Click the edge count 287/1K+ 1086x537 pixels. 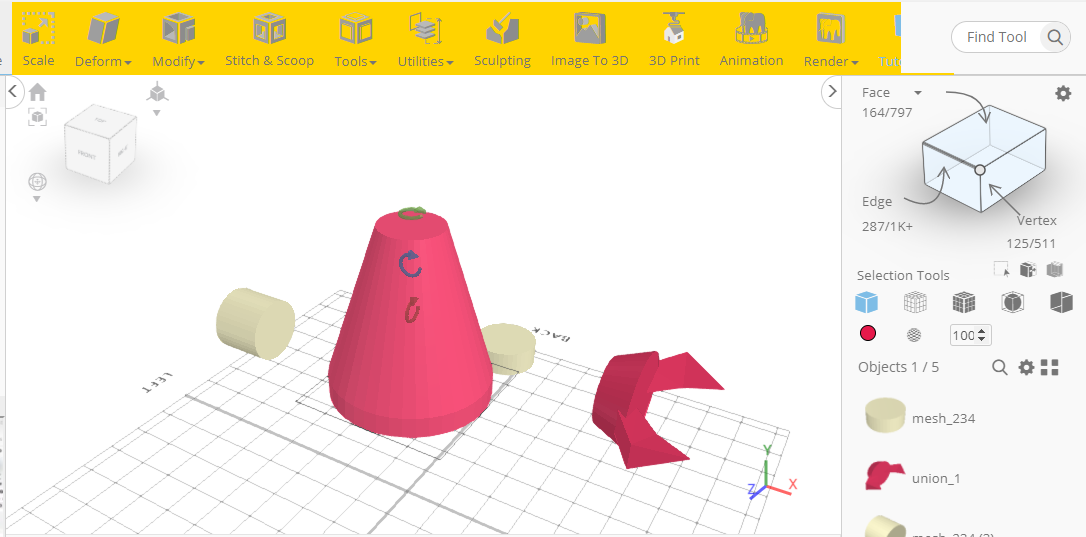(887, 226)
